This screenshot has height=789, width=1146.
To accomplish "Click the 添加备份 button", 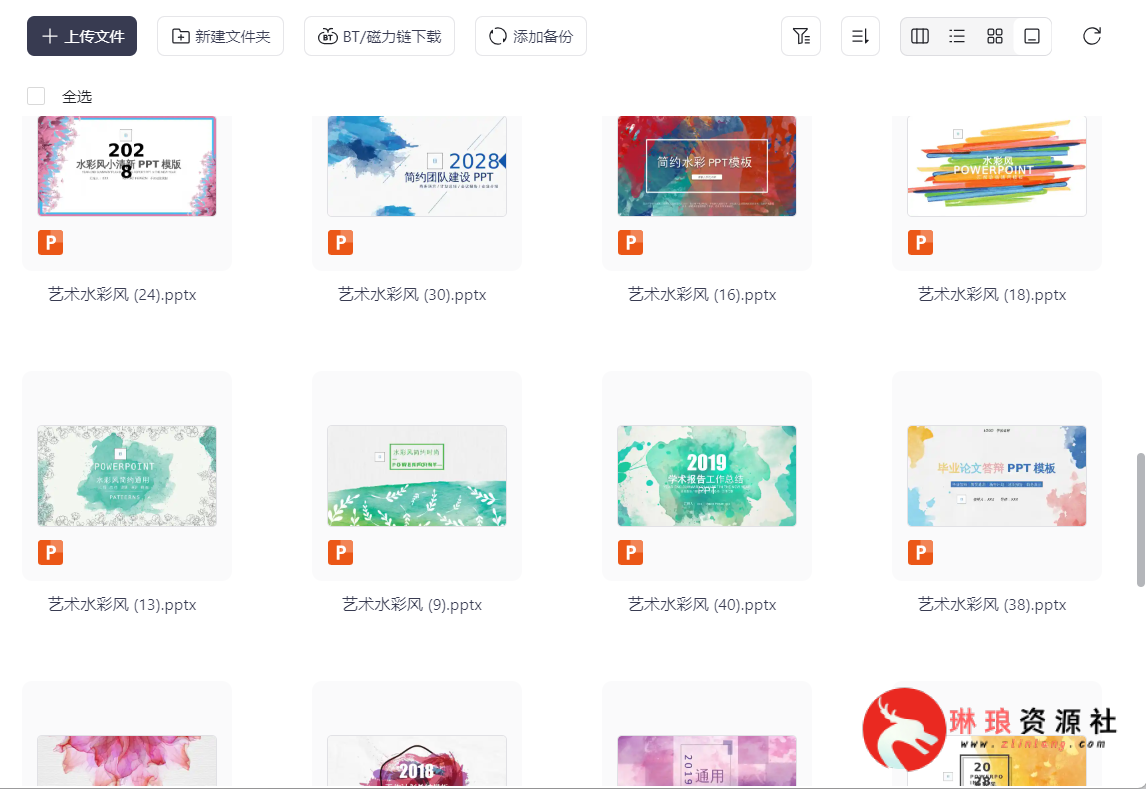I will click(x=531, y=37).
